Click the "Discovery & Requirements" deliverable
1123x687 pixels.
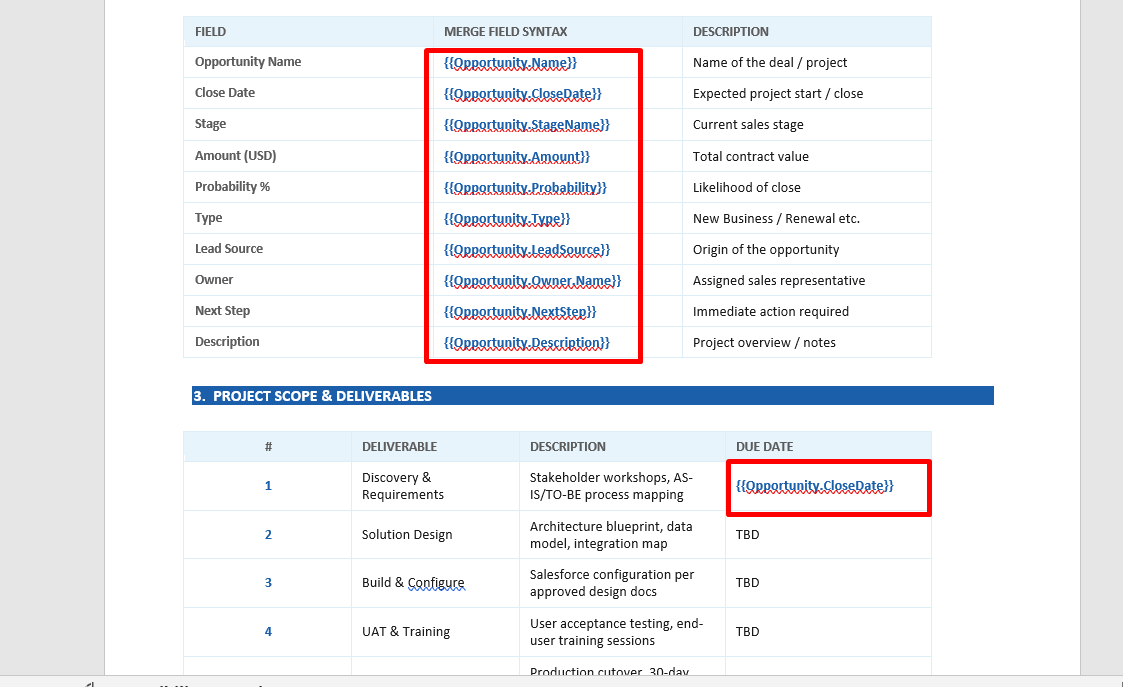tap(403, 486)
